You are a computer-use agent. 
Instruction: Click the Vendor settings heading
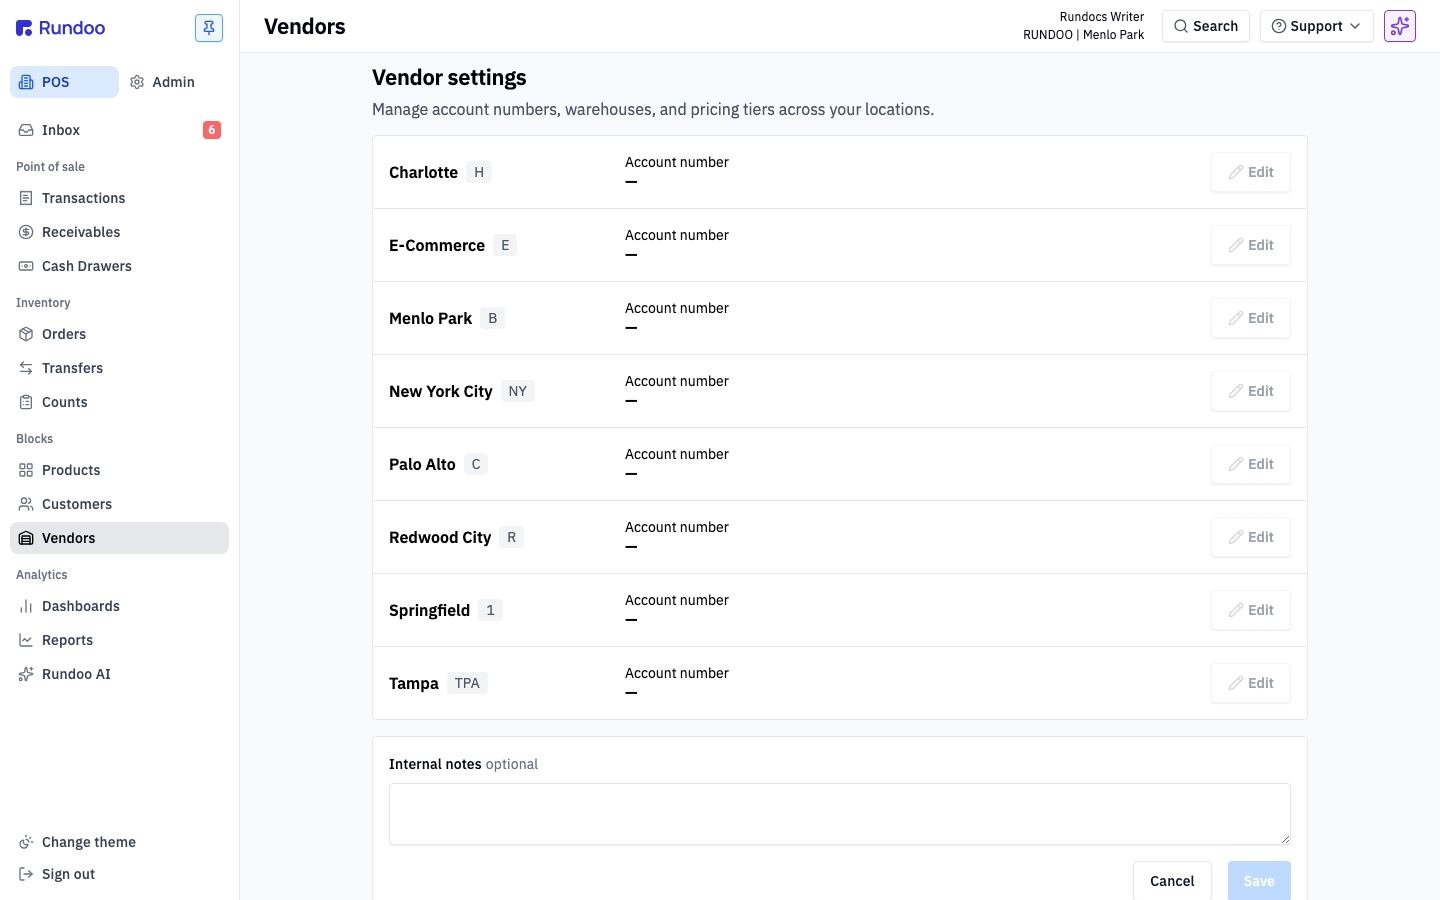pos(449,77)
